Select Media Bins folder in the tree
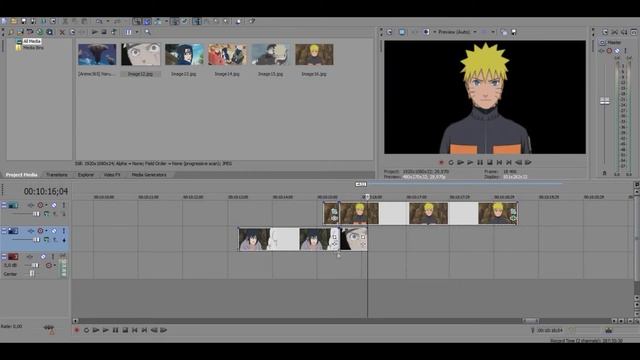 [x=33, y=47]
